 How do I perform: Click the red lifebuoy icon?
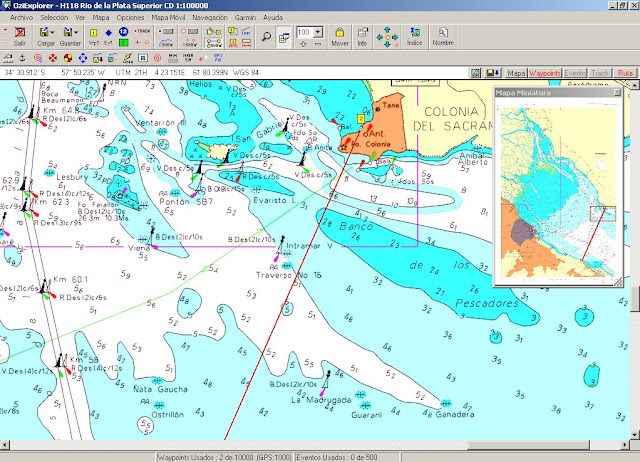(x=53, y=58)
